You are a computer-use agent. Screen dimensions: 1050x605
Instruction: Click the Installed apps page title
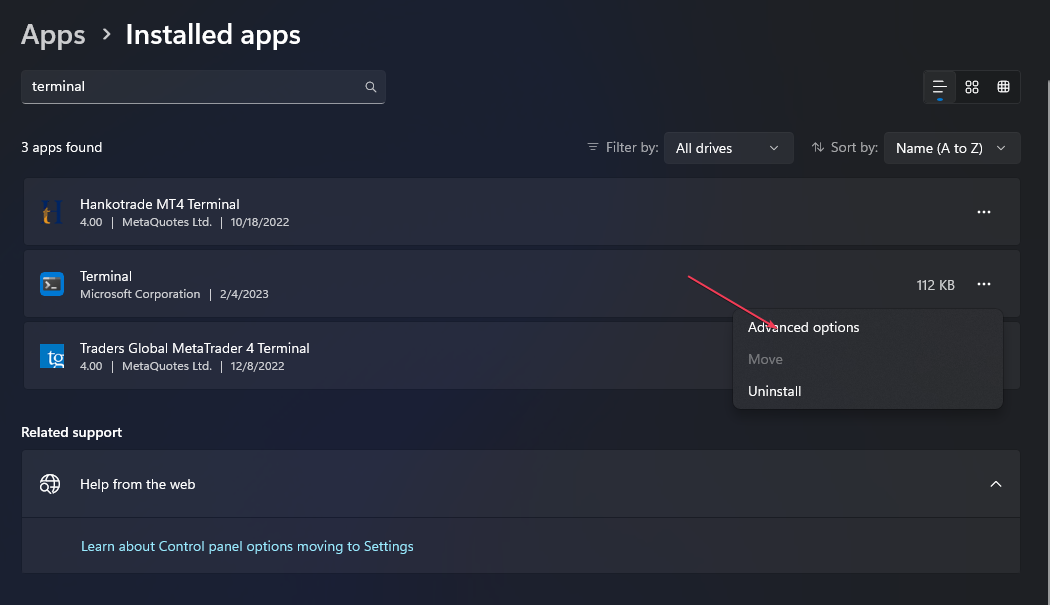pos(213,35)
